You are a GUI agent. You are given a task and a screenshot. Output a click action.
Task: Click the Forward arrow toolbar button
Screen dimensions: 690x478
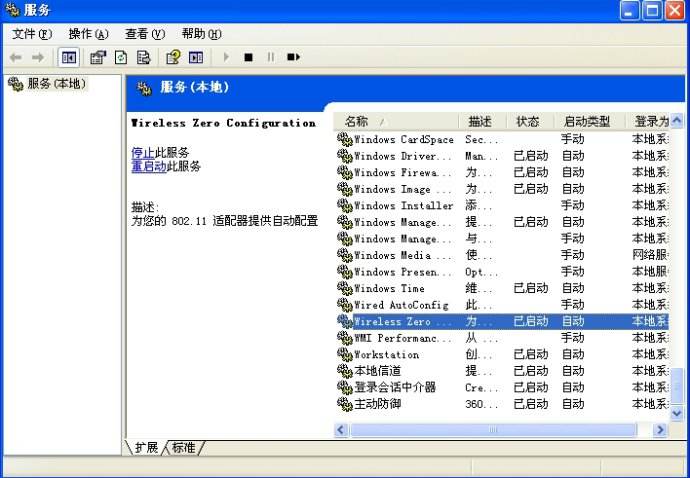pyautogui.click(x=38, y=57)
